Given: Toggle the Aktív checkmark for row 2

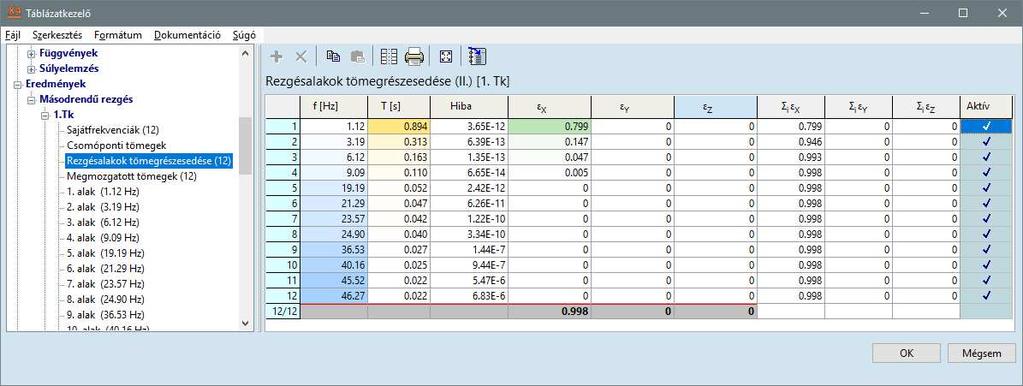Looking at the screenshot, I should [x=986, y=141].
